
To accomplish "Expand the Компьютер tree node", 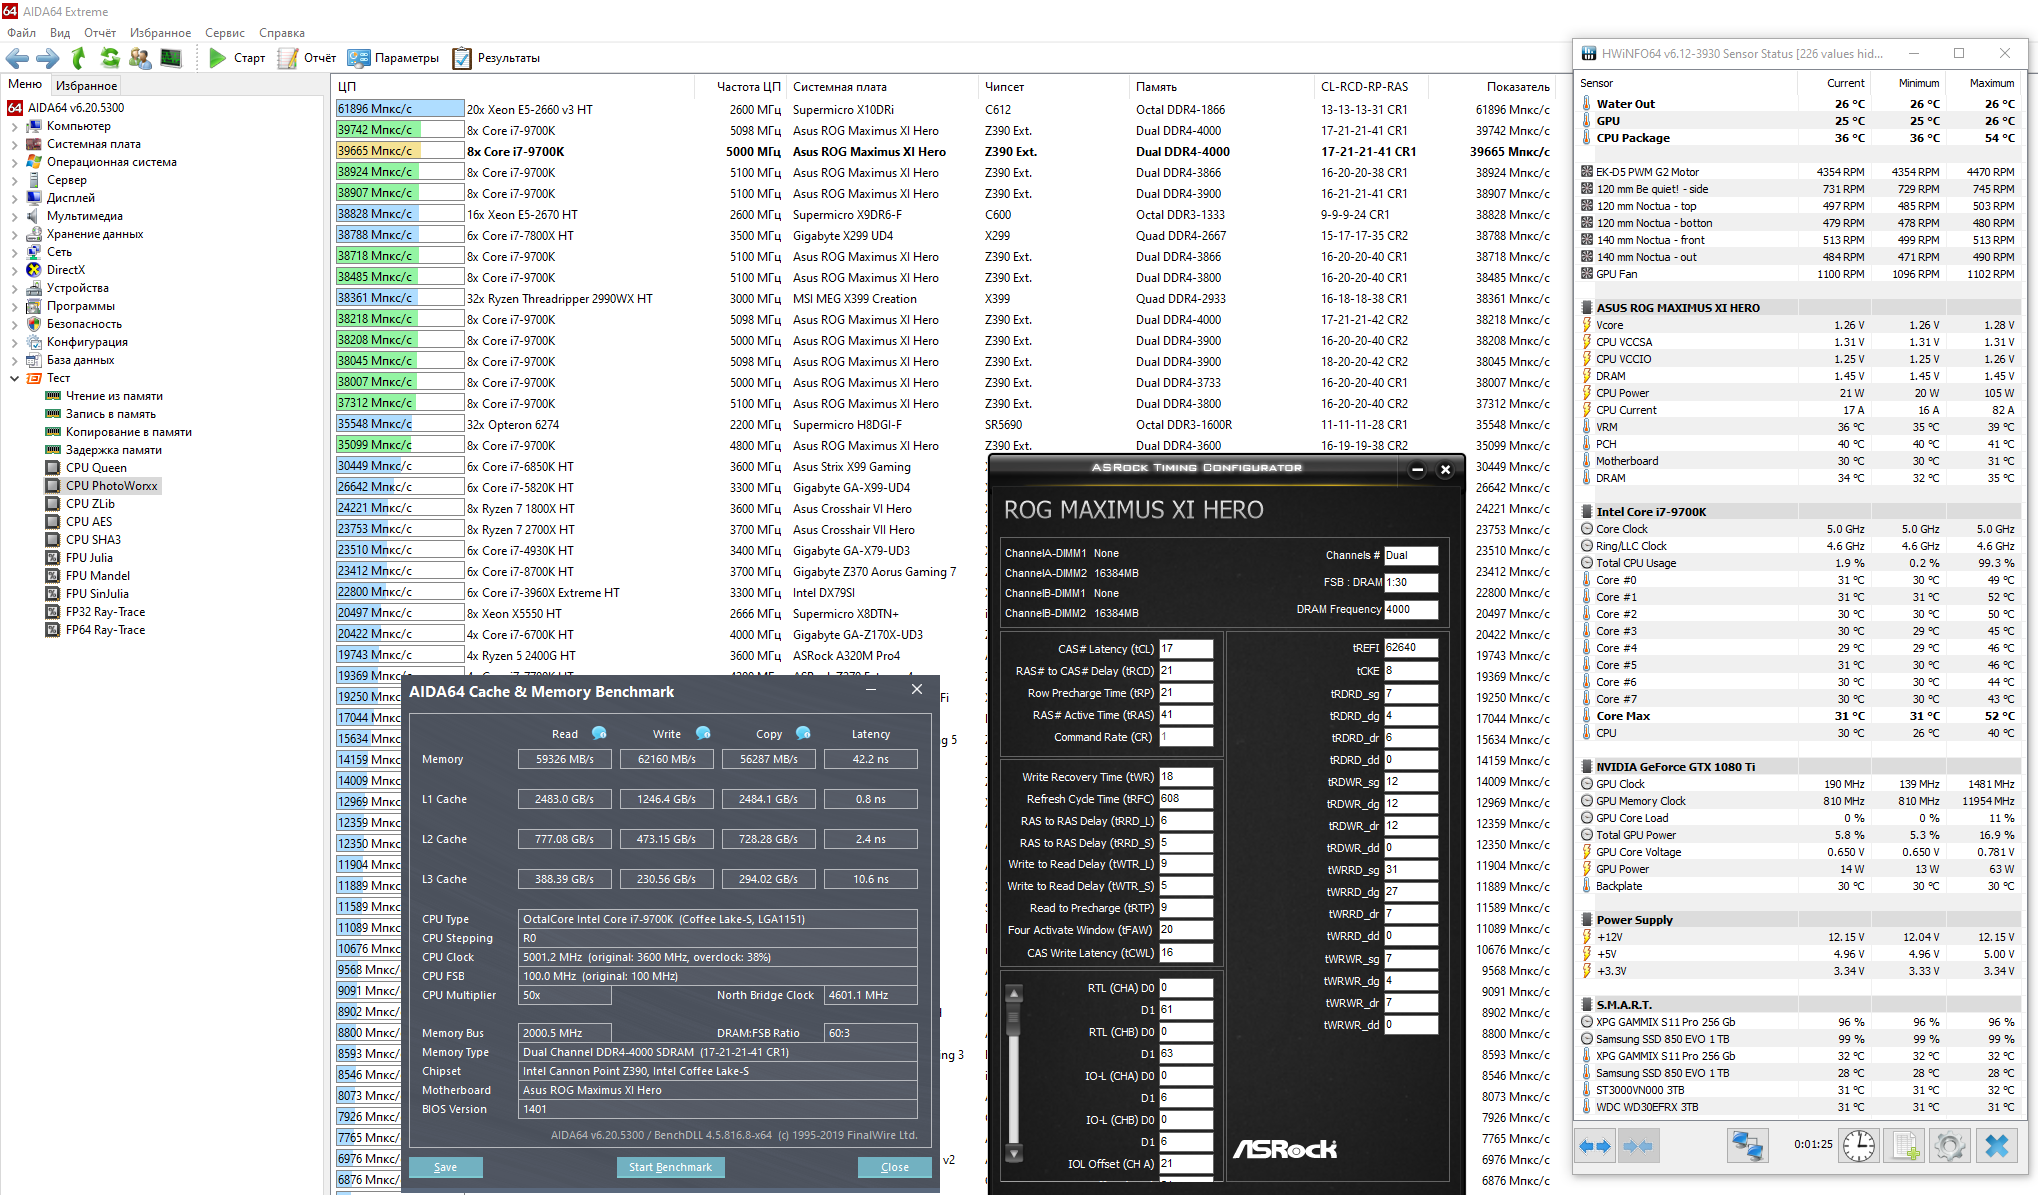I will pyautogui.click(x=14, y=126).
